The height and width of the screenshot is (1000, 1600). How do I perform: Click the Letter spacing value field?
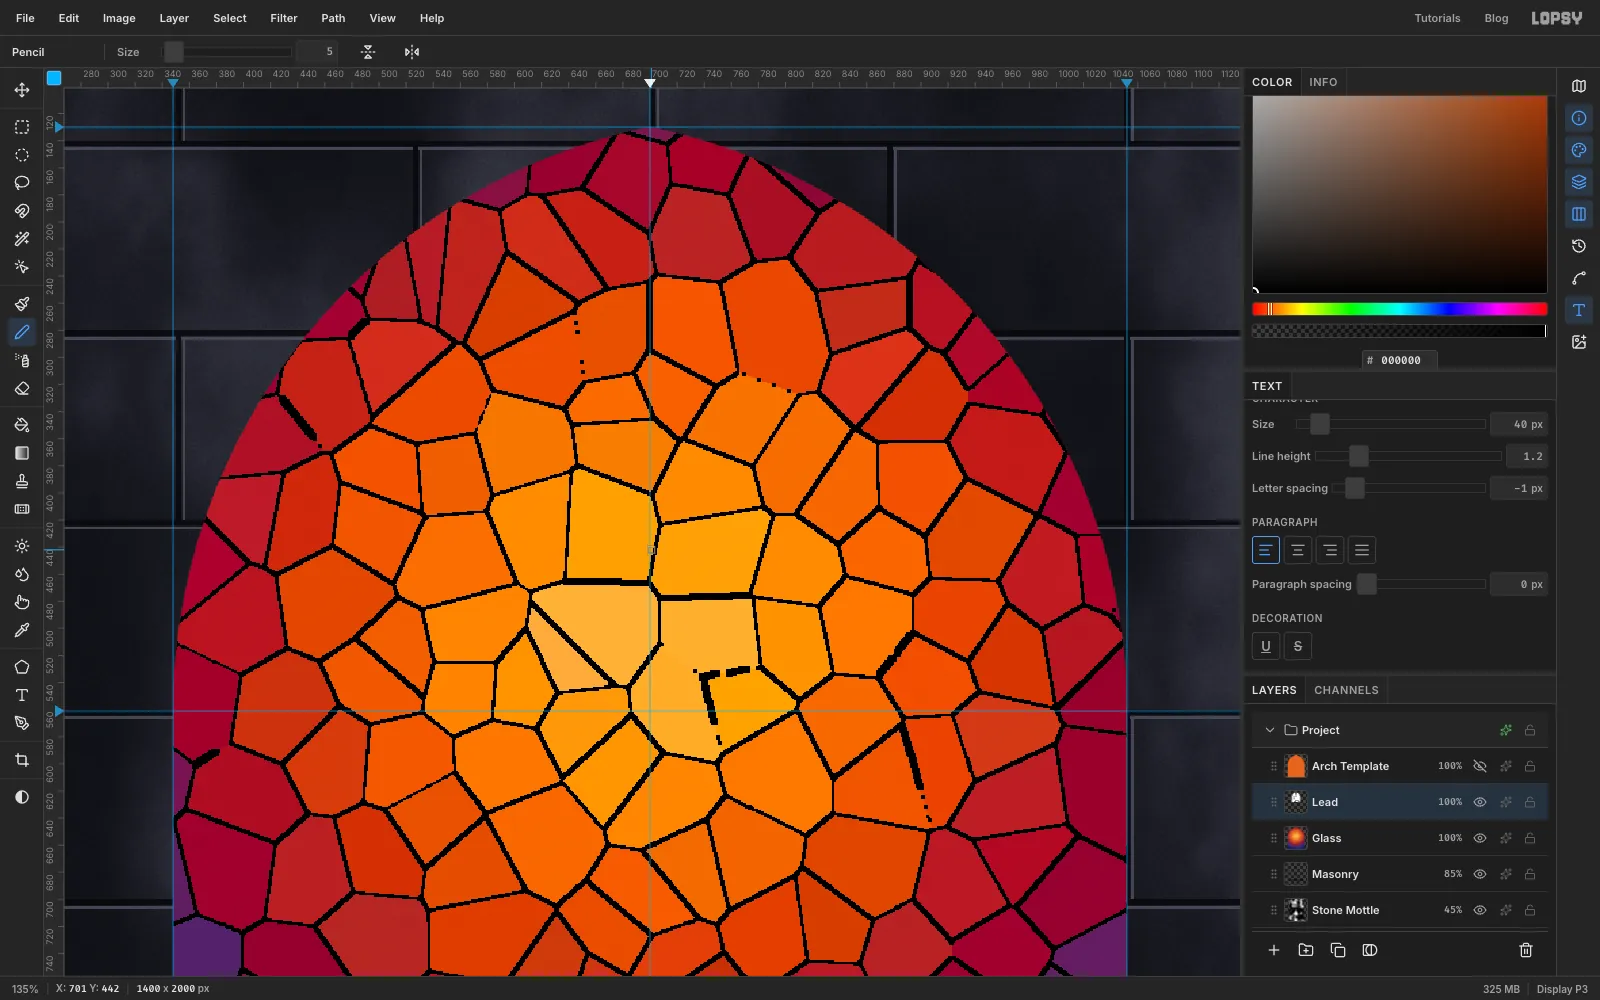[x=1518, y=488]
